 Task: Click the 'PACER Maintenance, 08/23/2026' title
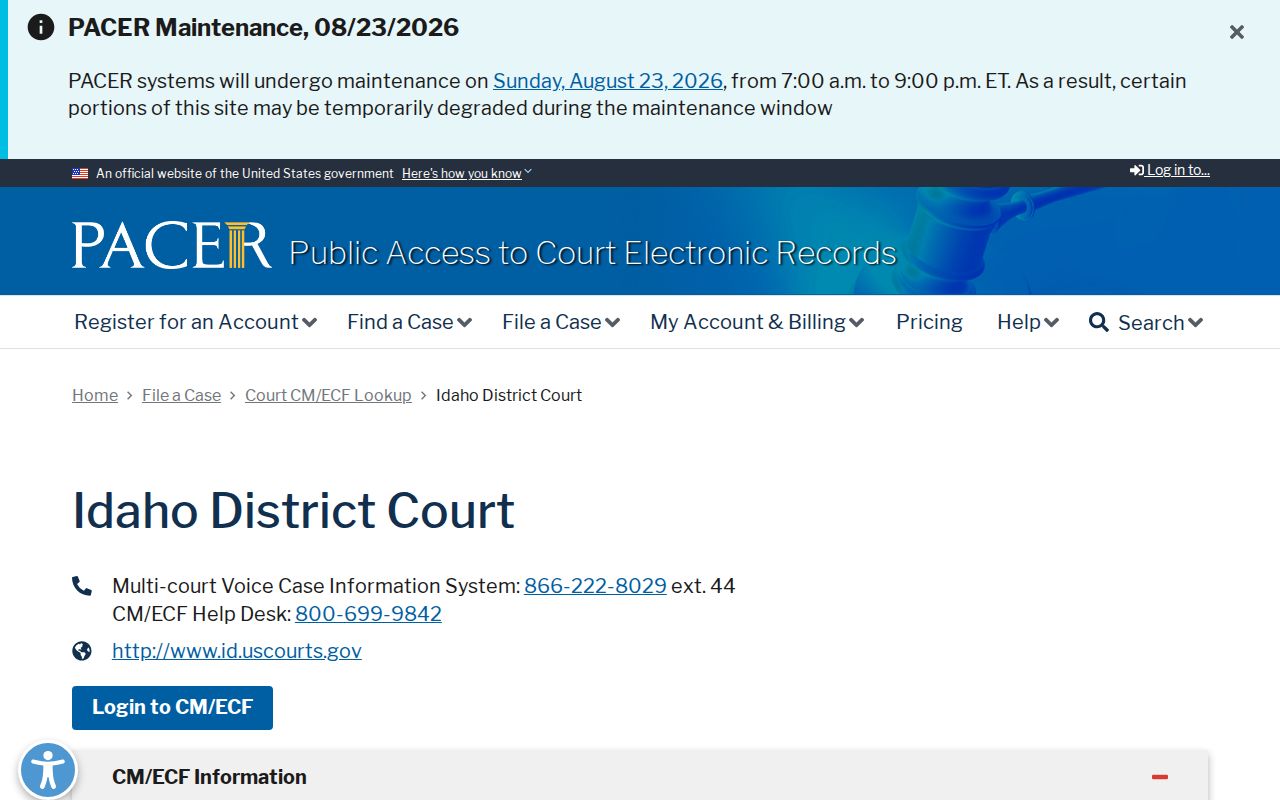pyautogui.click(x=263, y=27)
